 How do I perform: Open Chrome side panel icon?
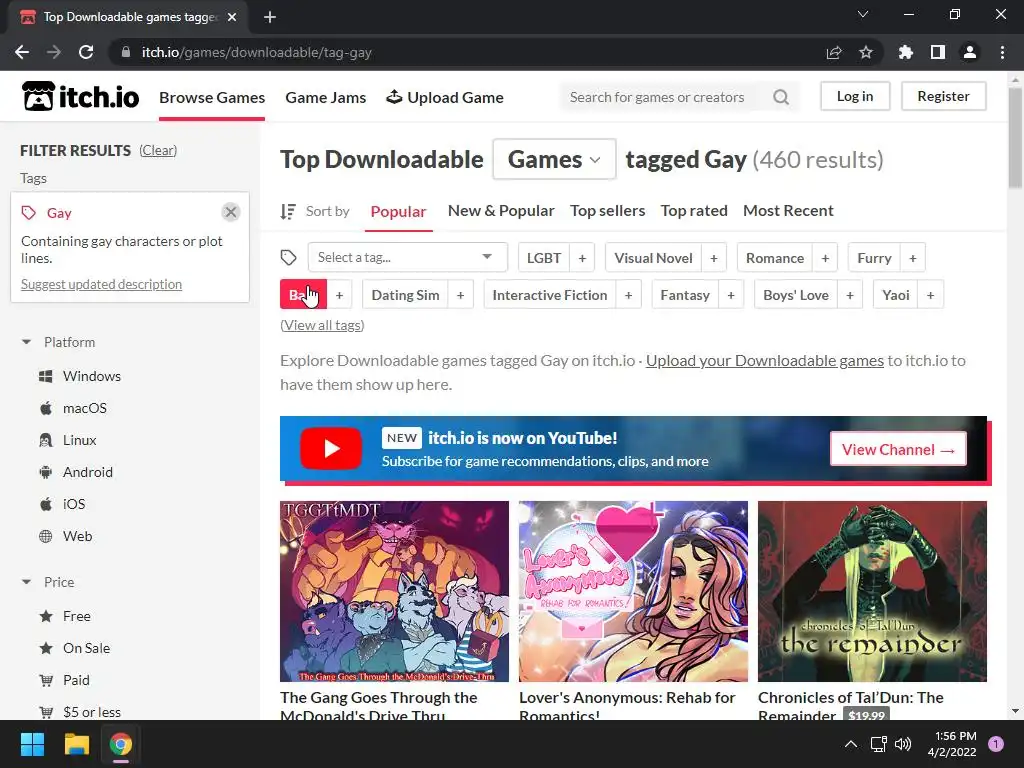point(938,52)
